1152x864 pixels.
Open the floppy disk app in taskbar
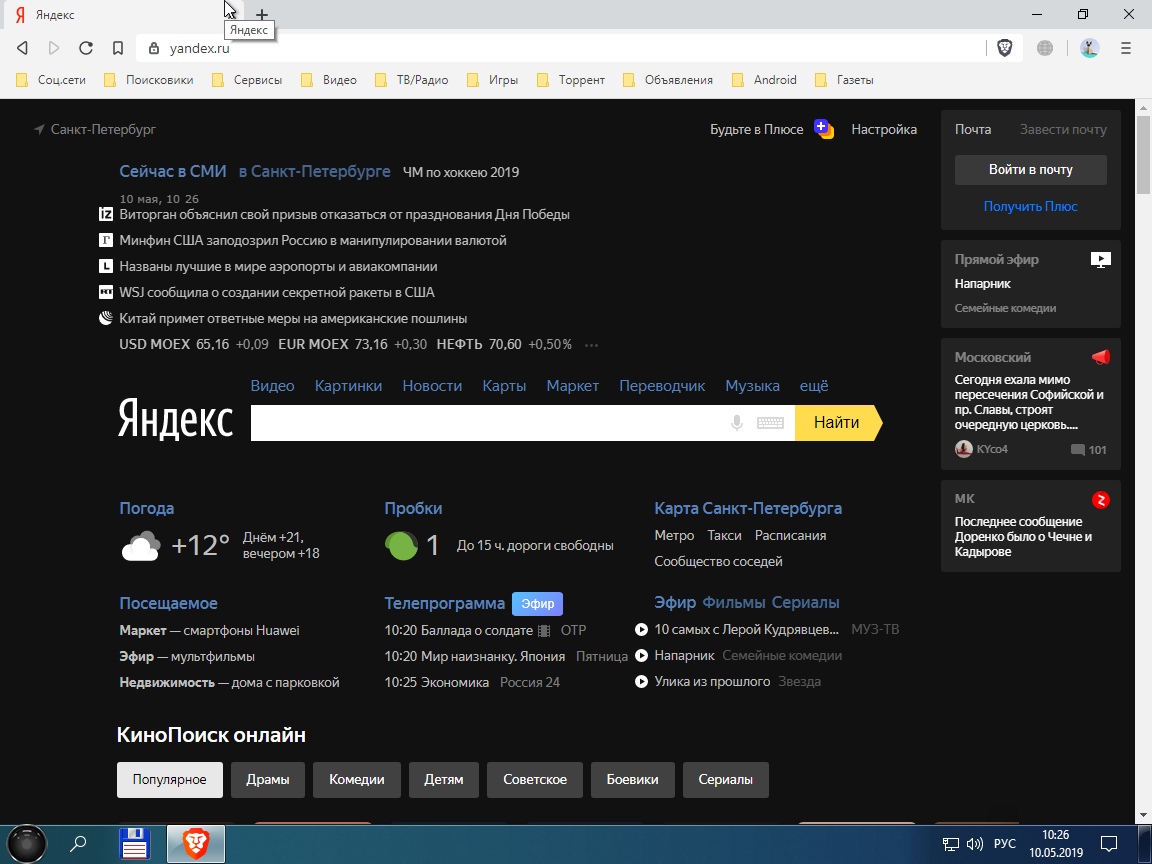pyautogui.click(x=135, y=843)
